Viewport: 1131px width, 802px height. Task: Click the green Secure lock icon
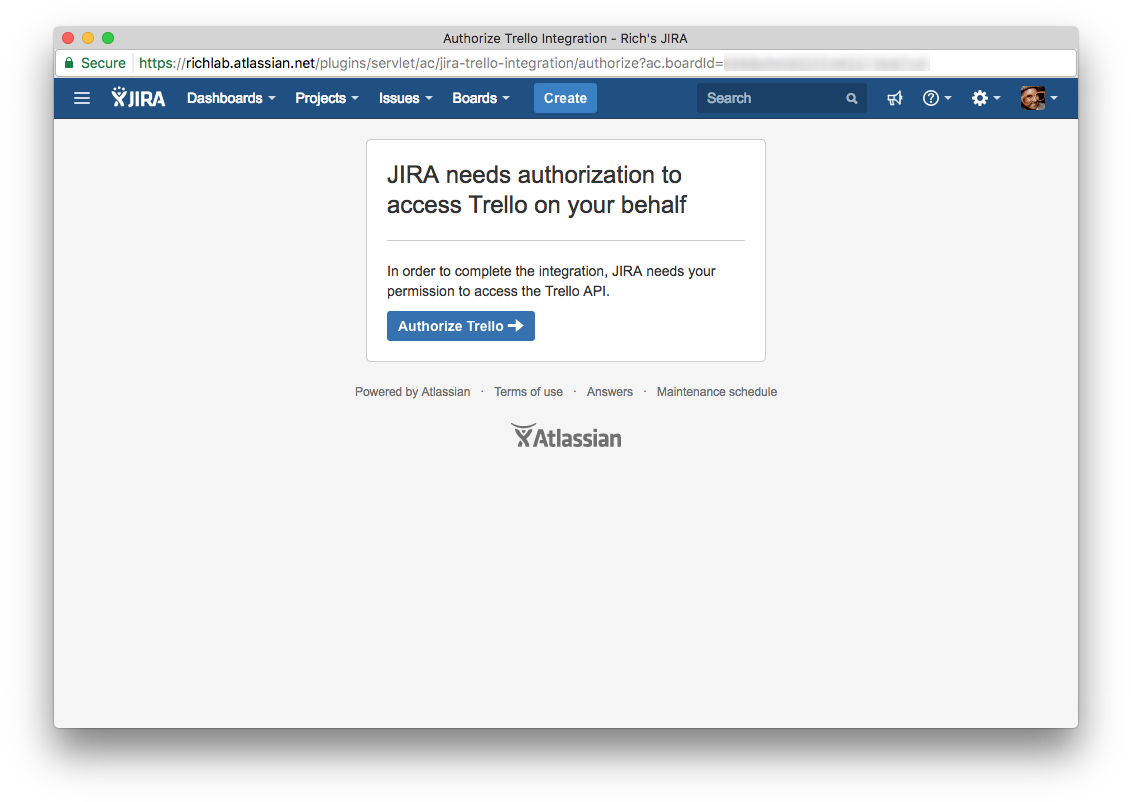click(69, 63)
